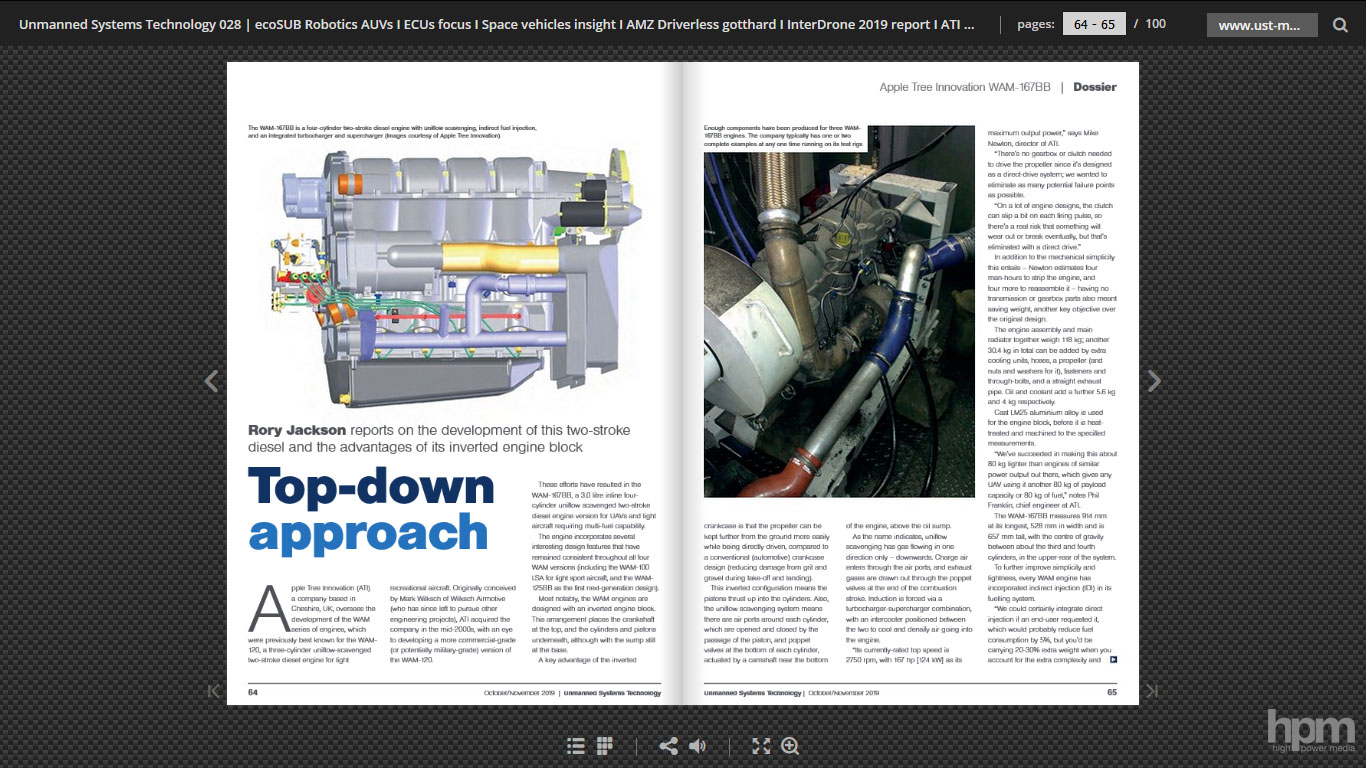Click the small continue arrow ending page 65 text
The height and width of the screenshot is (768, 1366).
1113,660
